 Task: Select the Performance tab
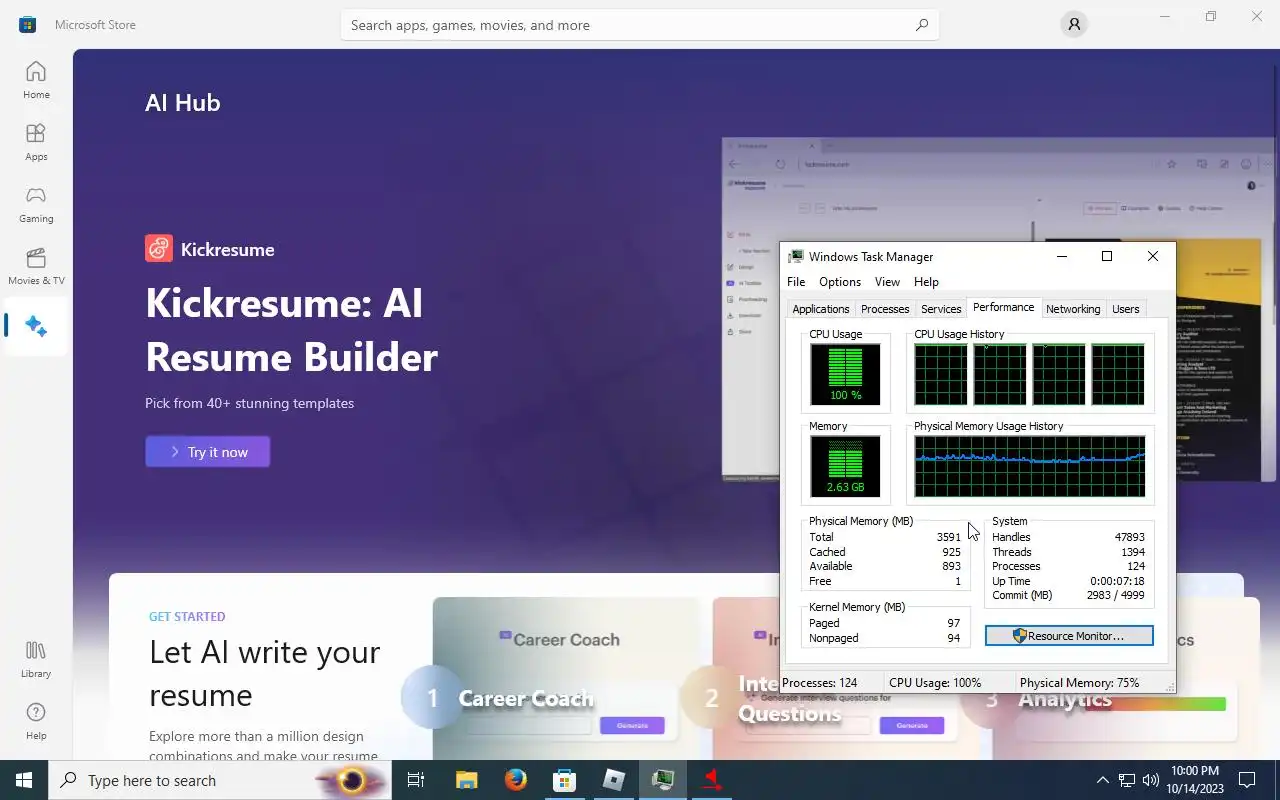click(1004, 308)
